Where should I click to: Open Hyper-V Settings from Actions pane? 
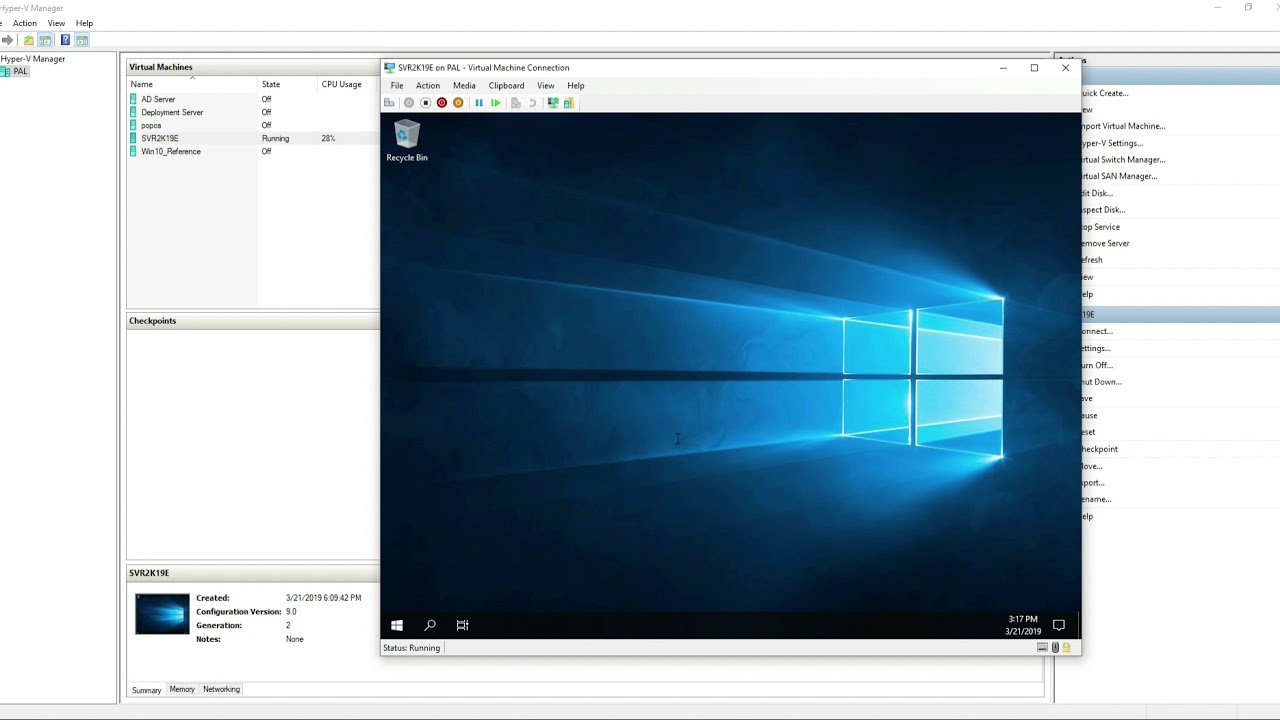(1113, 143)
